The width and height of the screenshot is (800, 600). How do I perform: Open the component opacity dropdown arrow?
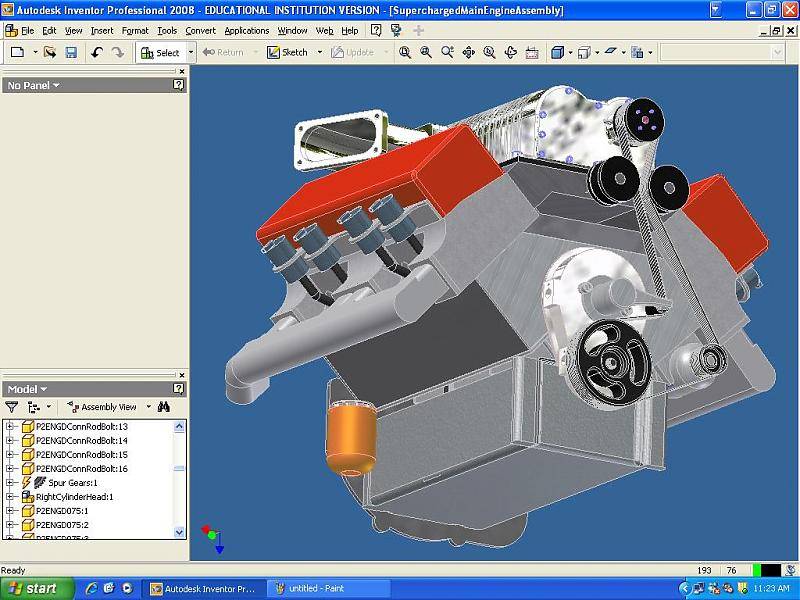pyautogui.click(x=650, y=52)
